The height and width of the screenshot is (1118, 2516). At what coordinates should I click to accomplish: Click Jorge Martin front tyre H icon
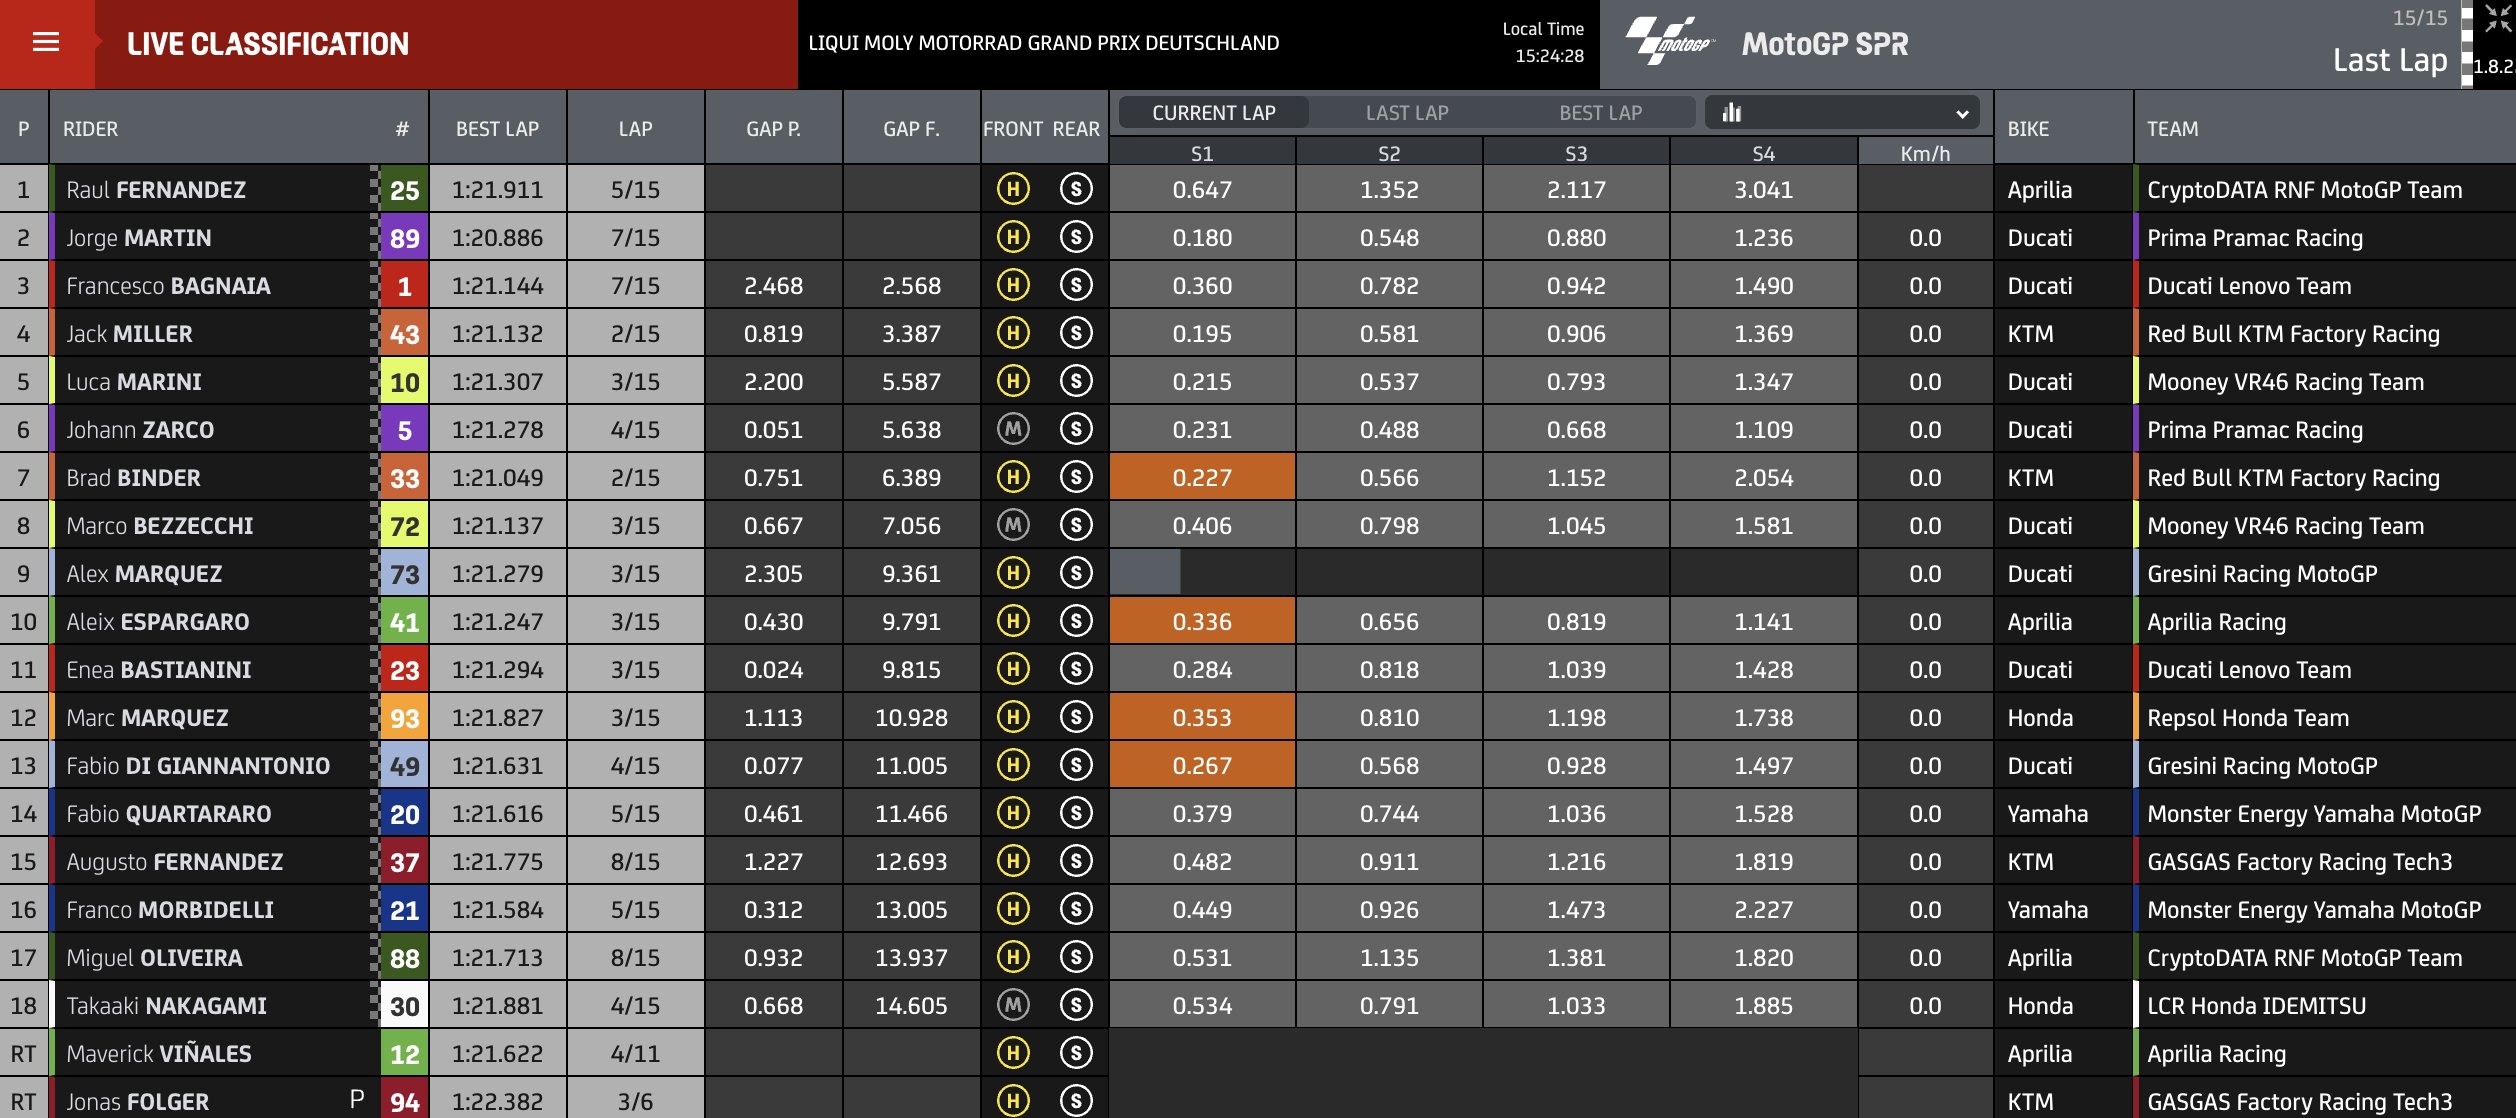tap(1013, 237)
